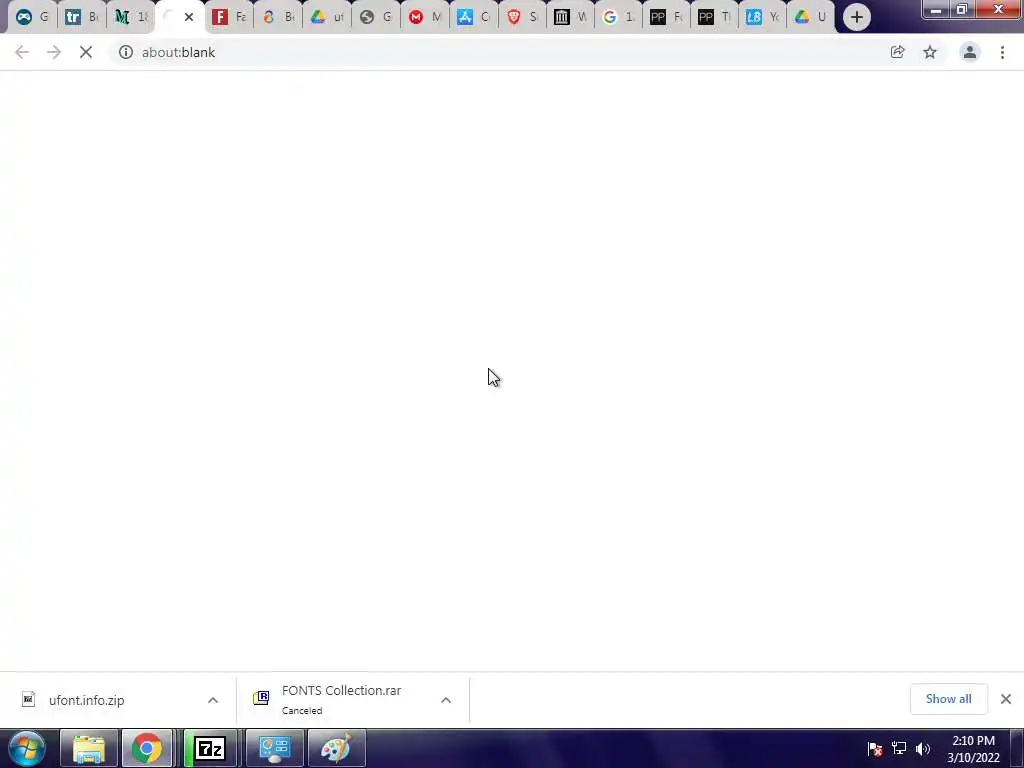The image size is (1024, 768).
Task: Minimize the Chrome window
Action: point(936,10)
